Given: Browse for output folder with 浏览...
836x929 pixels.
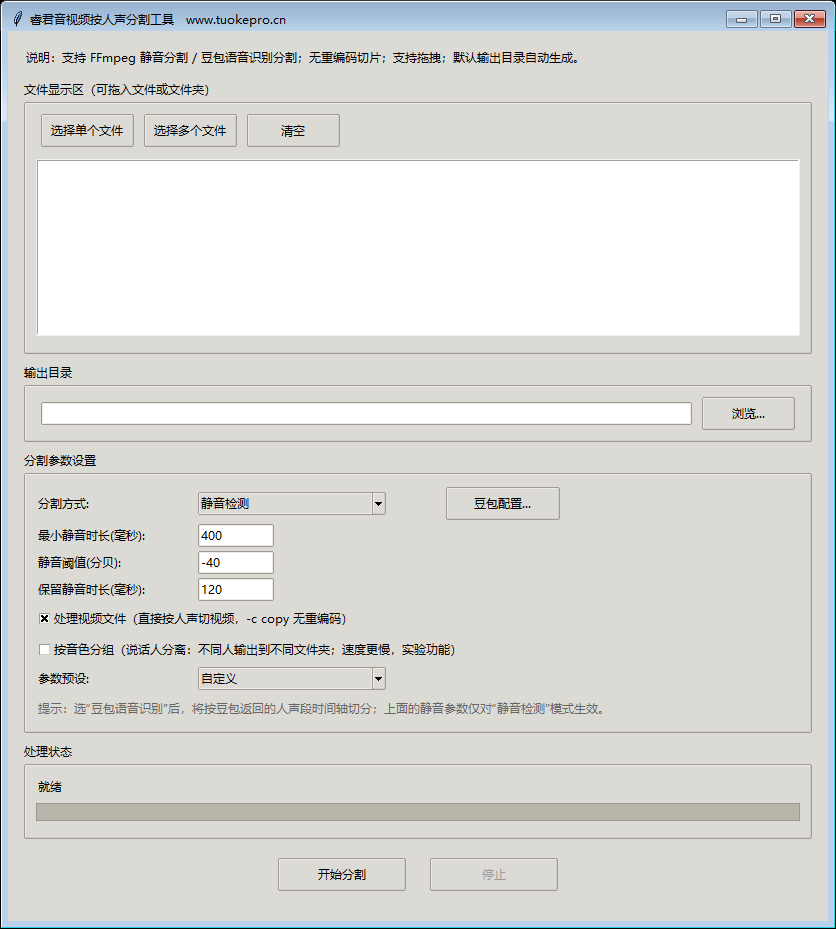Looking at the screenshot, I should [x=748, y=414].
